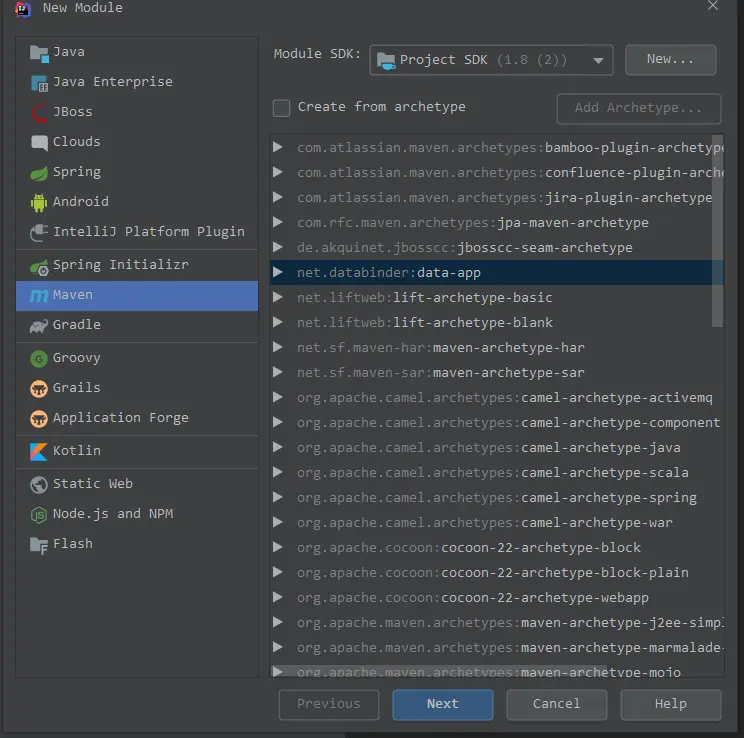Viewport: 744px width, 738px height.
Task: Select the Spring Initializr icon
Action: click(39, 267)
